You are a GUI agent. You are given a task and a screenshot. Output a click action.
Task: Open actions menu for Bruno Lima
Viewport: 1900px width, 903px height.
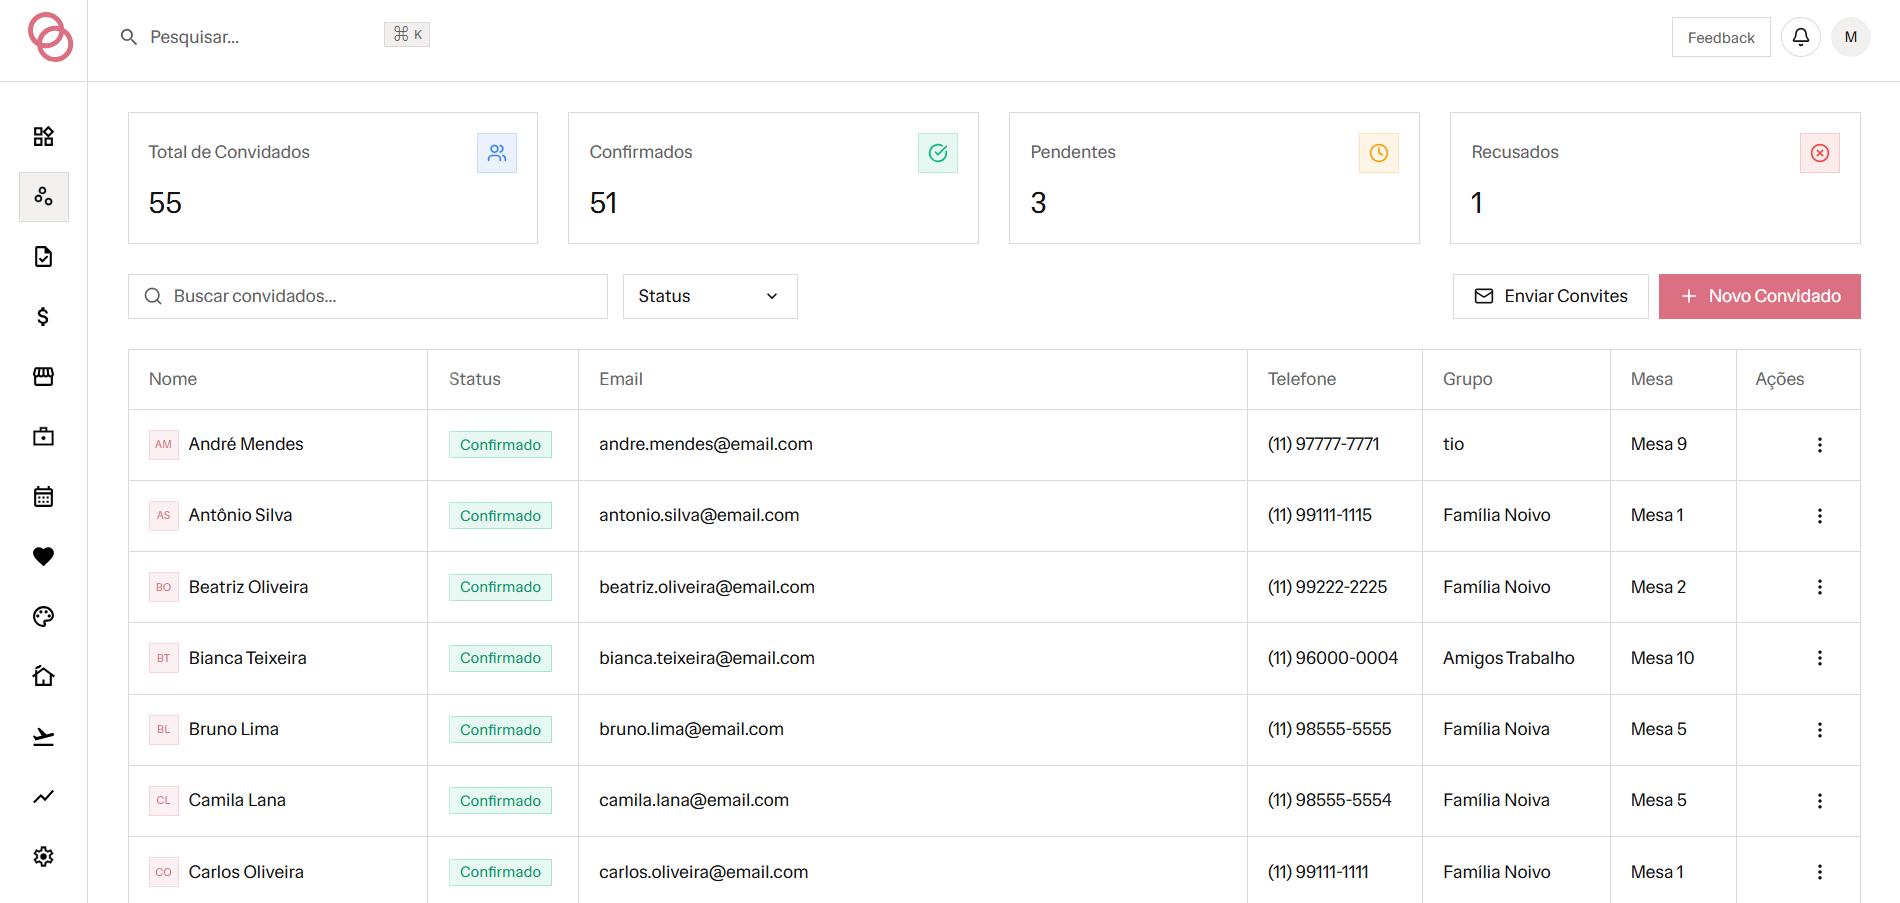(1820, 730)
